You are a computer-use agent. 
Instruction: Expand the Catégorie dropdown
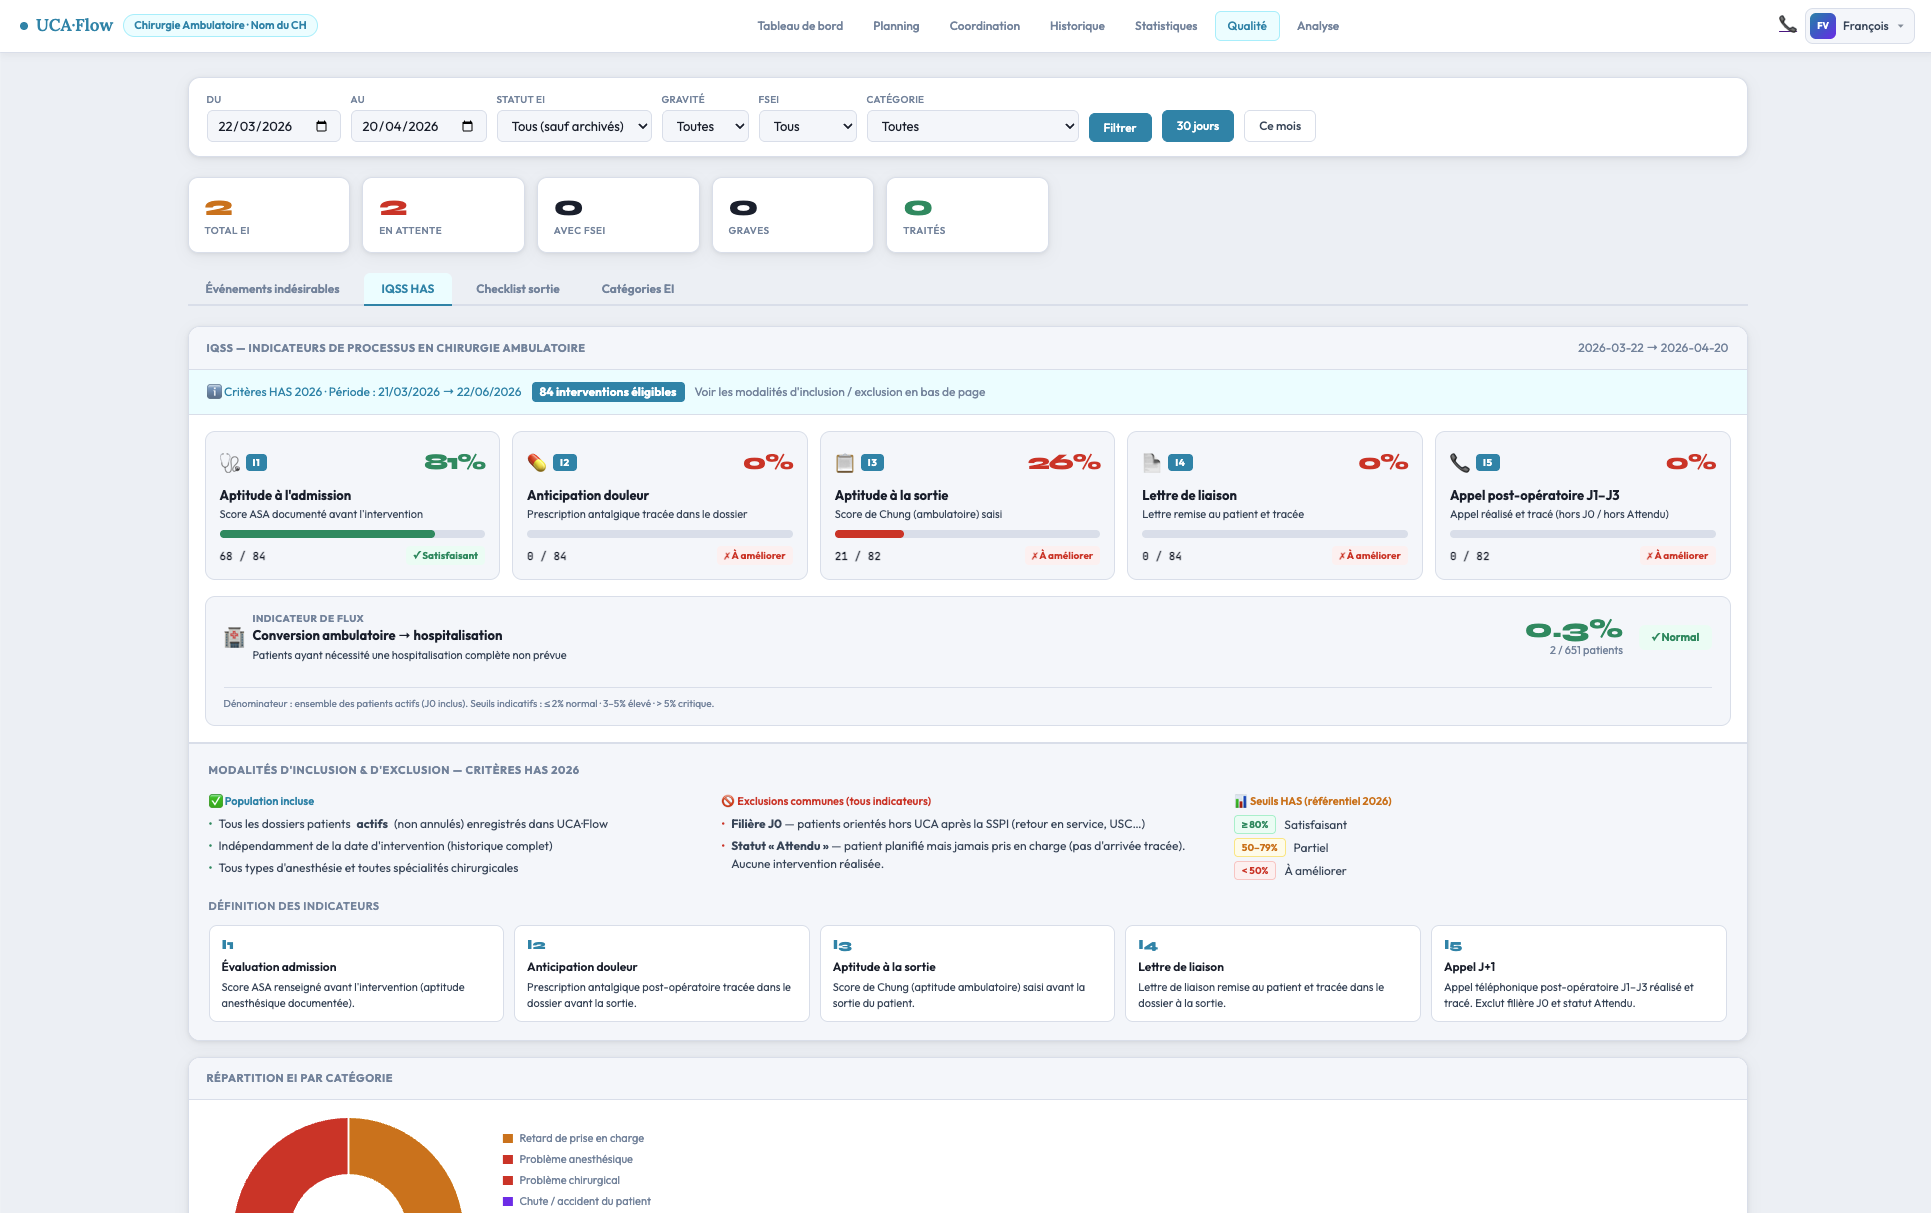973,126
